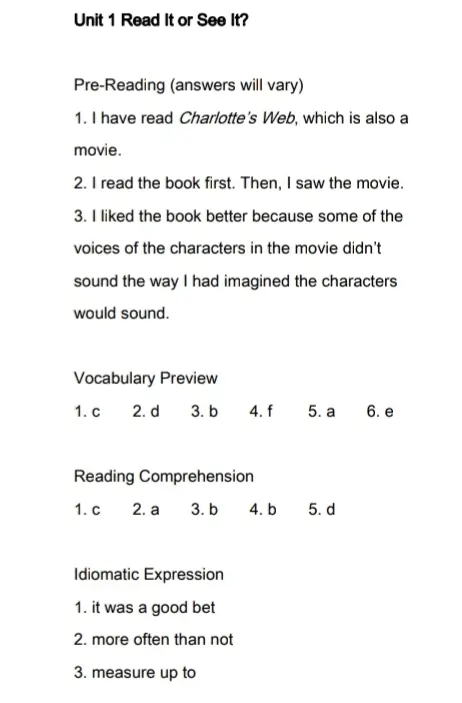This screenshot has width=462, height=703.
Task: Click the heading 'Unit 1 Read It or See It?'
Action: (161, 20)
